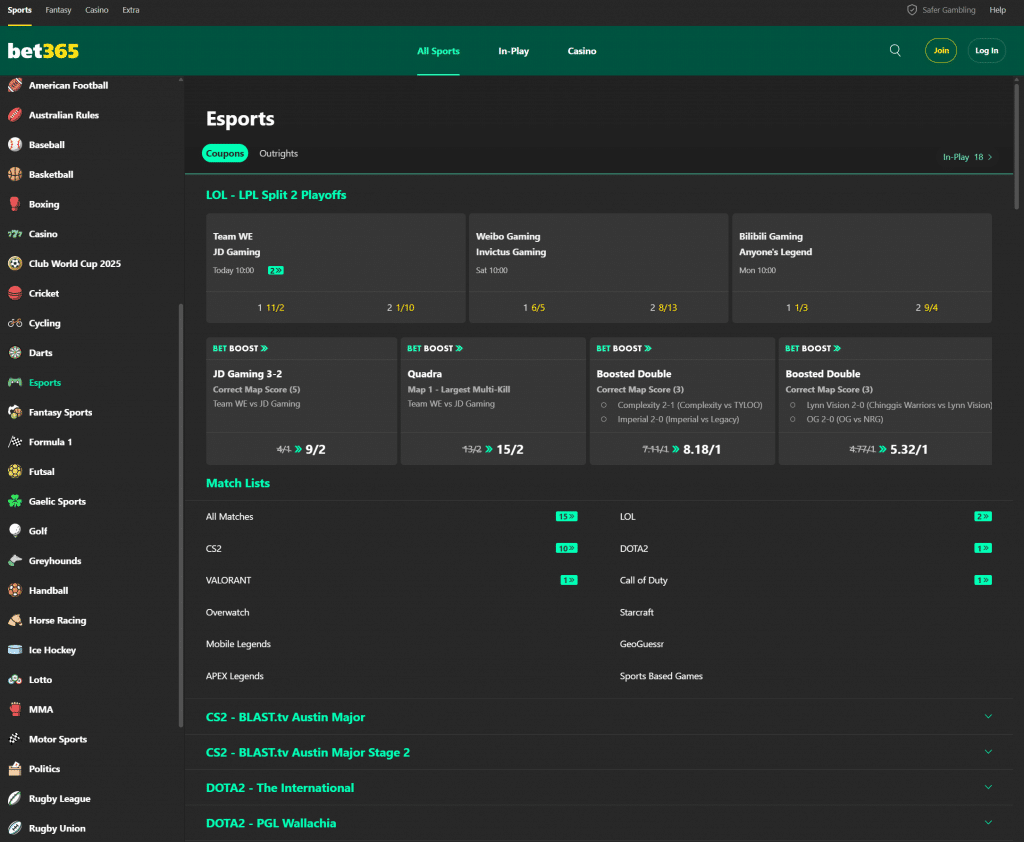Bet on JD Gaming at 1/10

[x=400, y=308]
